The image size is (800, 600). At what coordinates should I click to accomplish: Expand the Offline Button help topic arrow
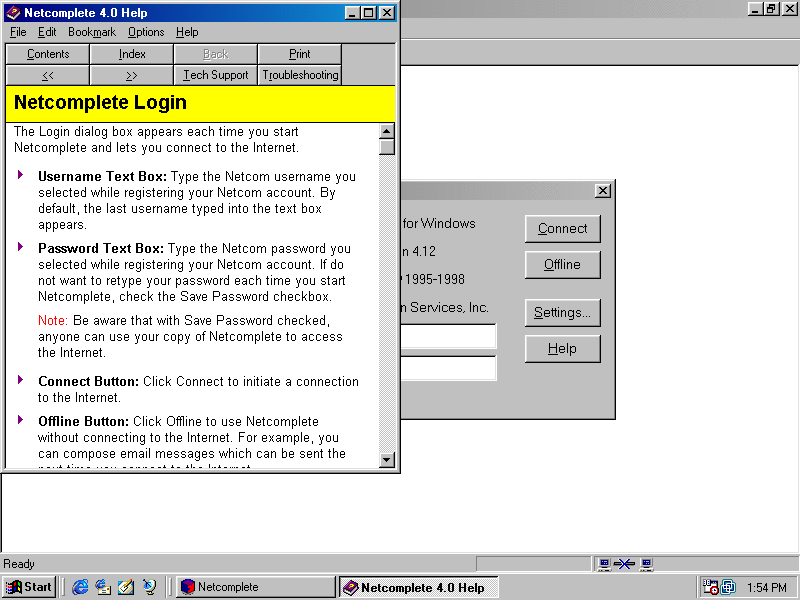[x=21, y=420]
